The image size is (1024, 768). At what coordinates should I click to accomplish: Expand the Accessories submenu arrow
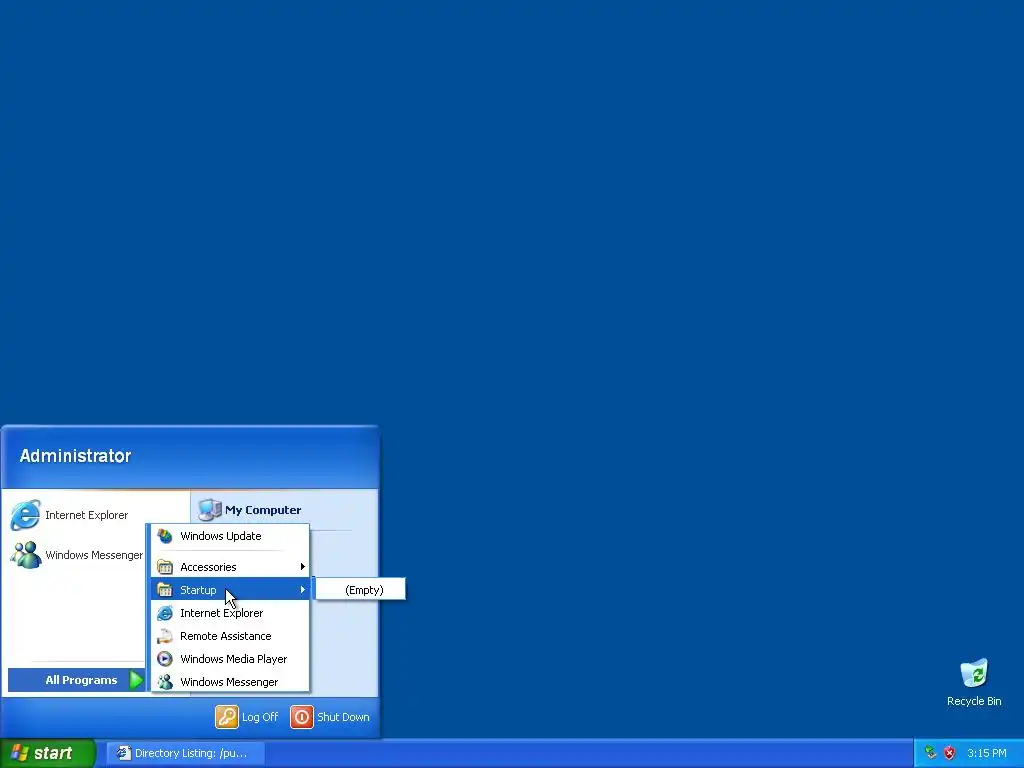click(x=302, y=567)
